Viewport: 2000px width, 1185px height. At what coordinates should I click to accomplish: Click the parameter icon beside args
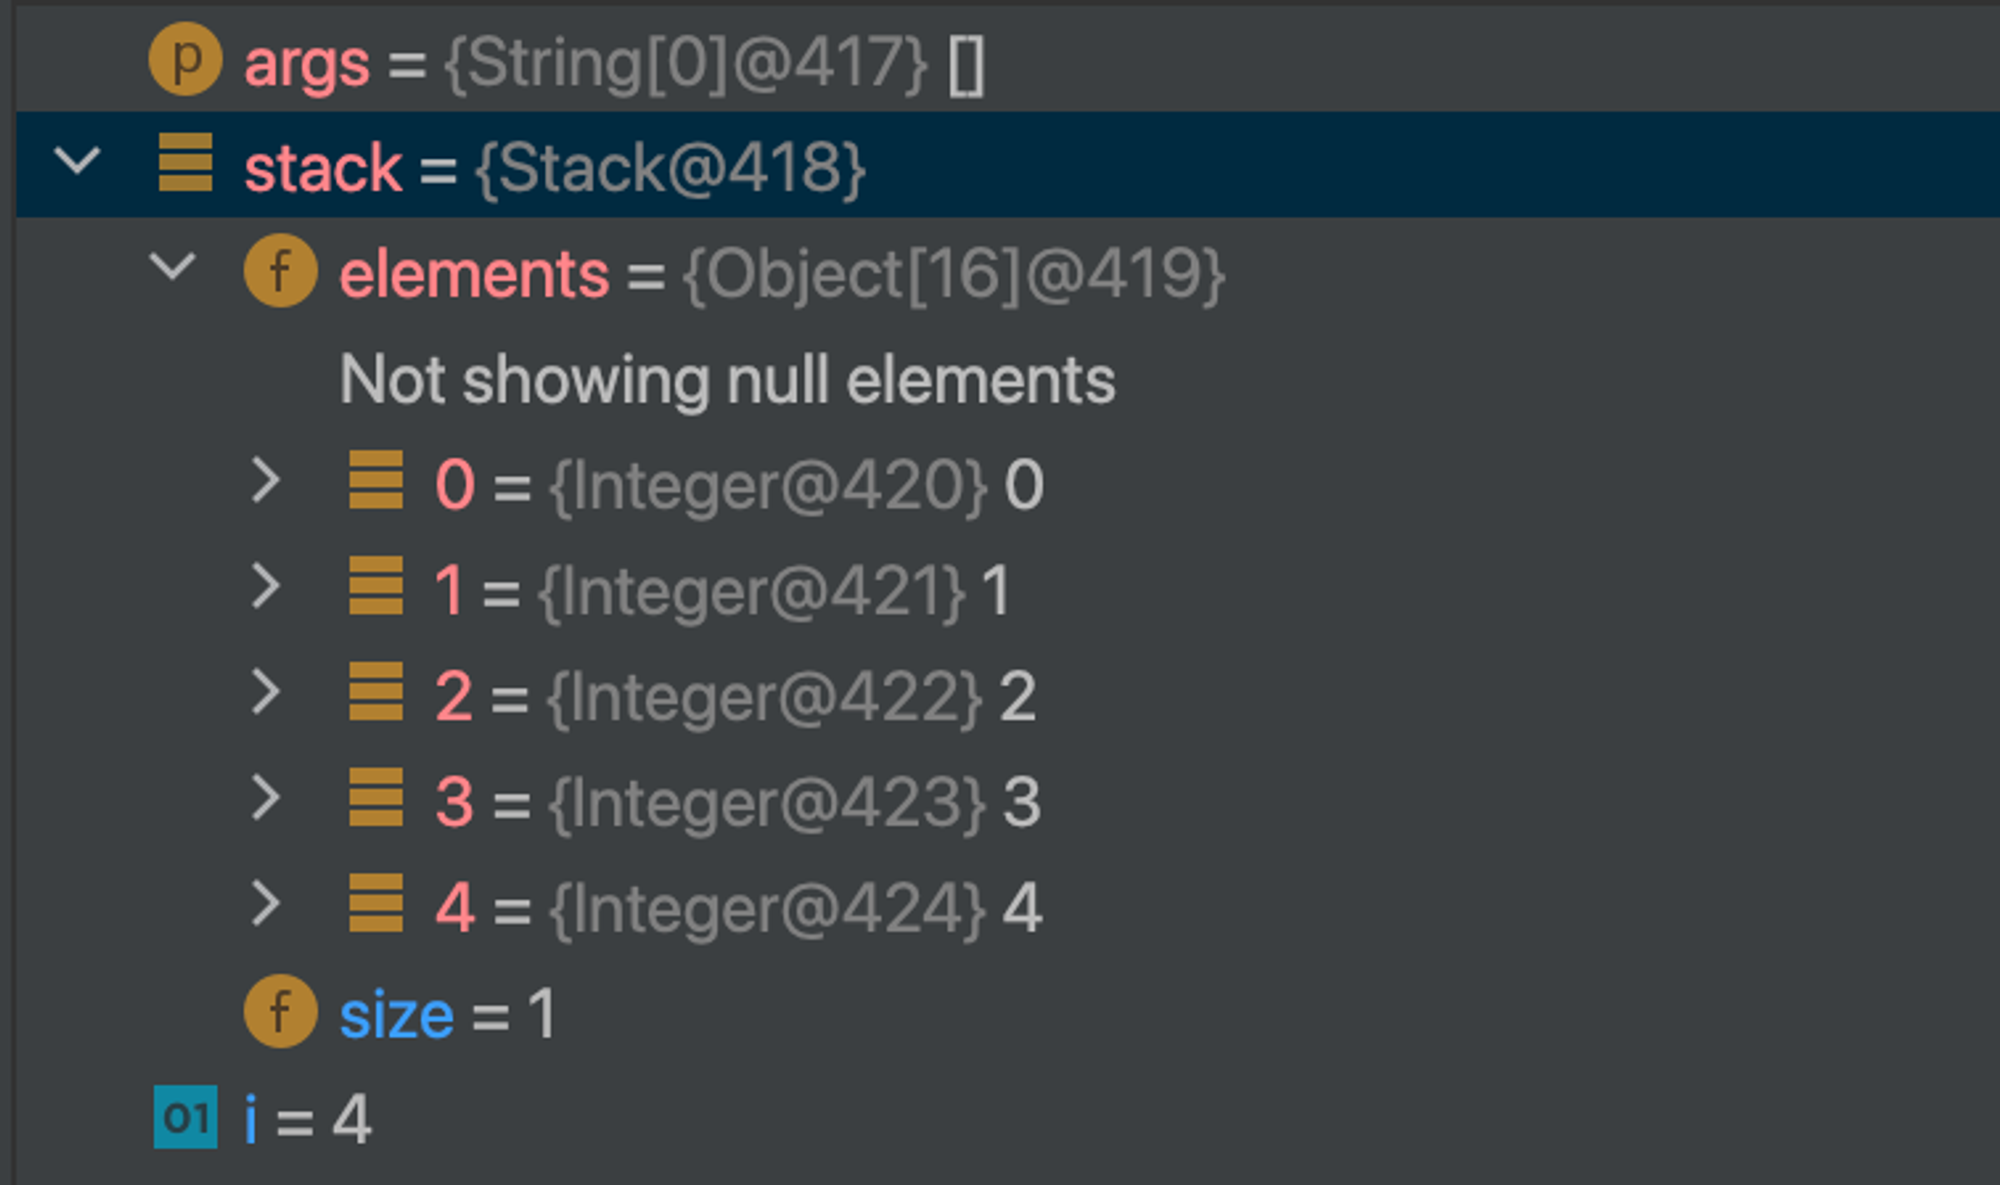click(185, 60)
